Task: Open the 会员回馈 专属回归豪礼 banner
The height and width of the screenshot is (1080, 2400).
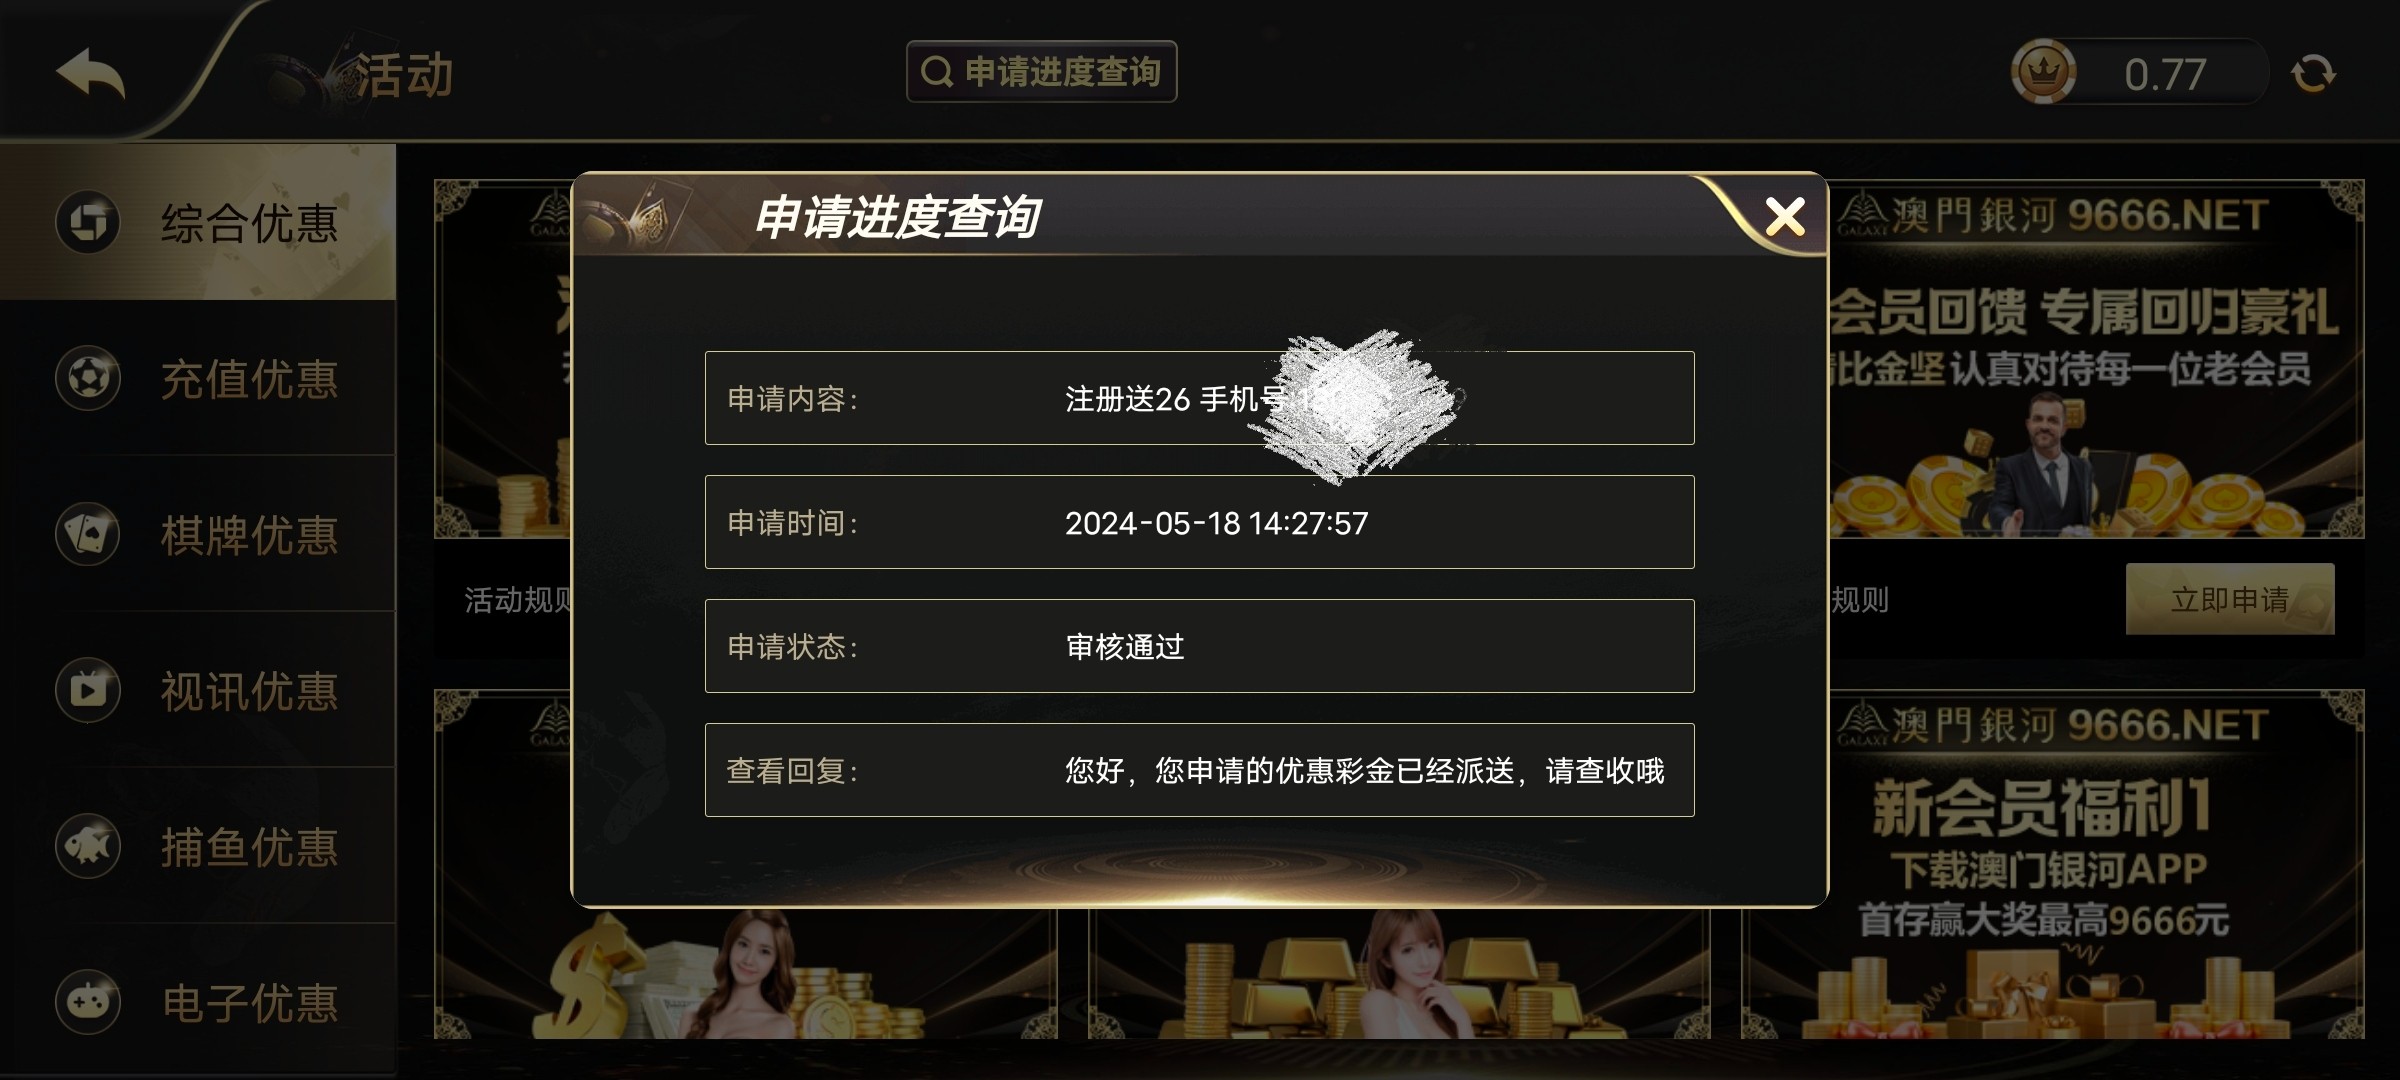Action: click(x=2097, y=359)
